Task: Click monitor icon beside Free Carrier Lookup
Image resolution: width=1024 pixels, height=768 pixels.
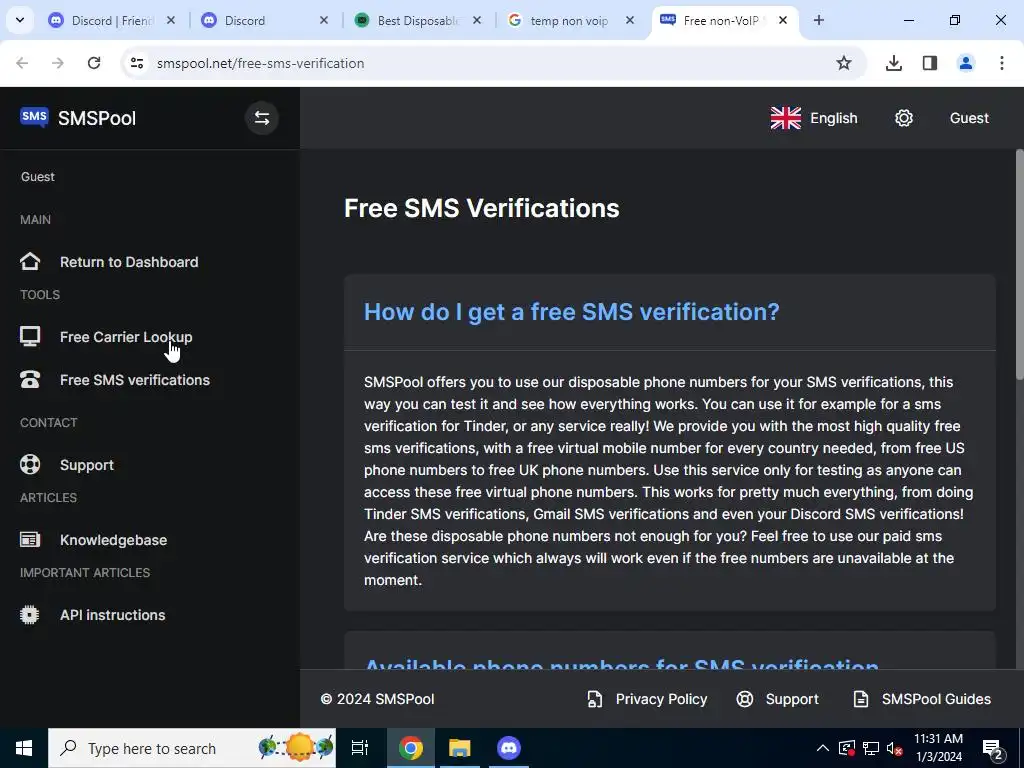Action: [30, 337]
